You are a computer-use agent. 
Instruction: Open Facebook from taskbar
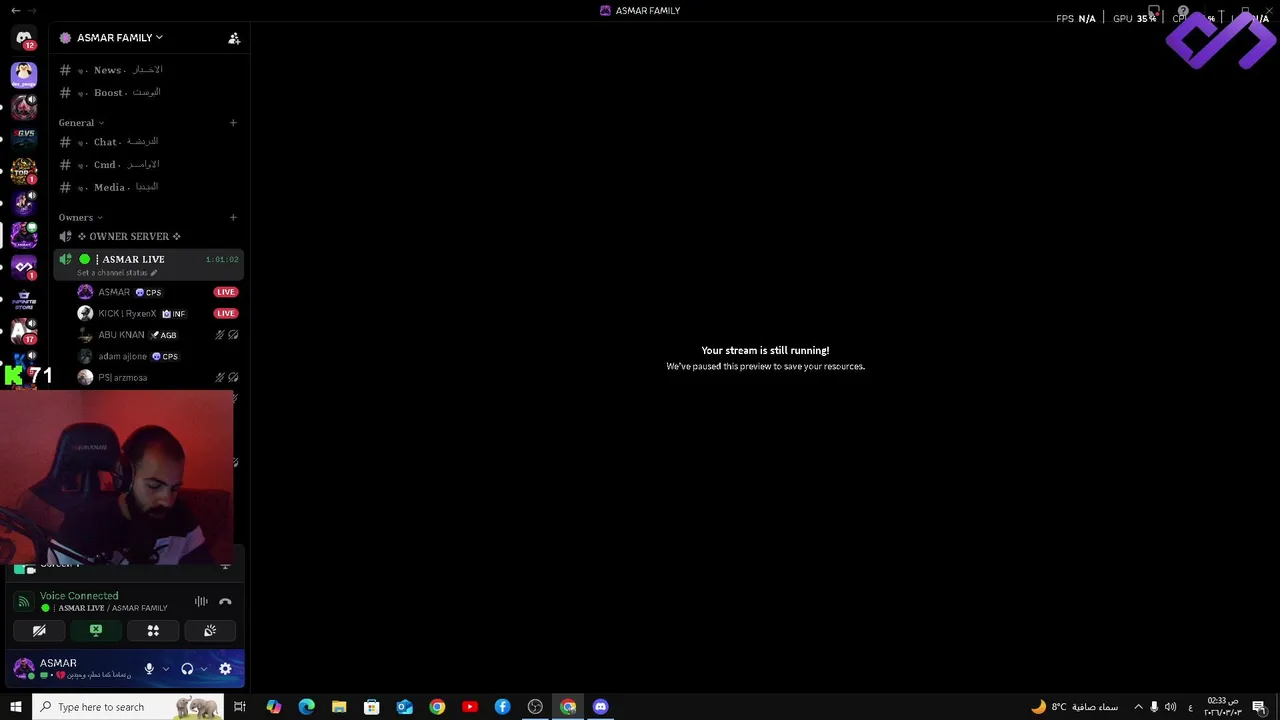coord(502,707)
